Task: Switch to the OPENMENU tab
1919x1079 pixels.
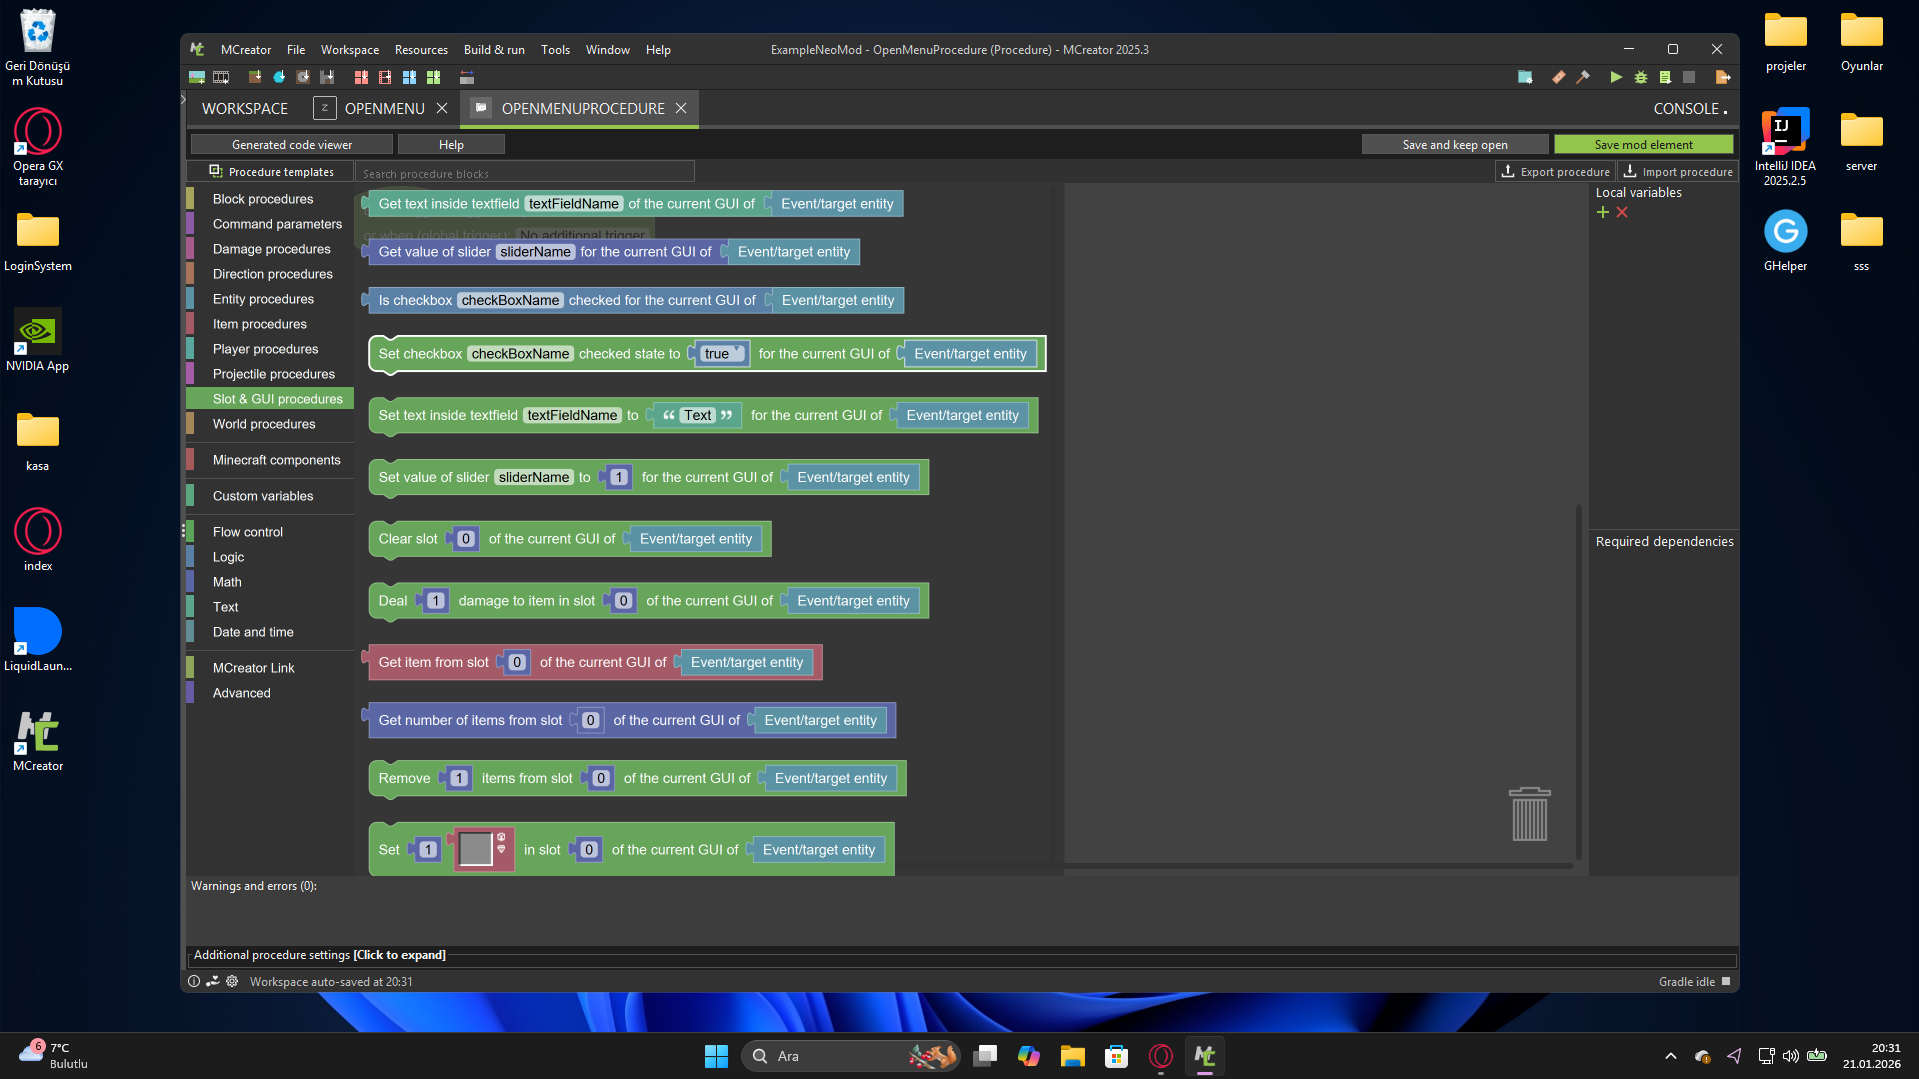Action: tap(384, 108)
